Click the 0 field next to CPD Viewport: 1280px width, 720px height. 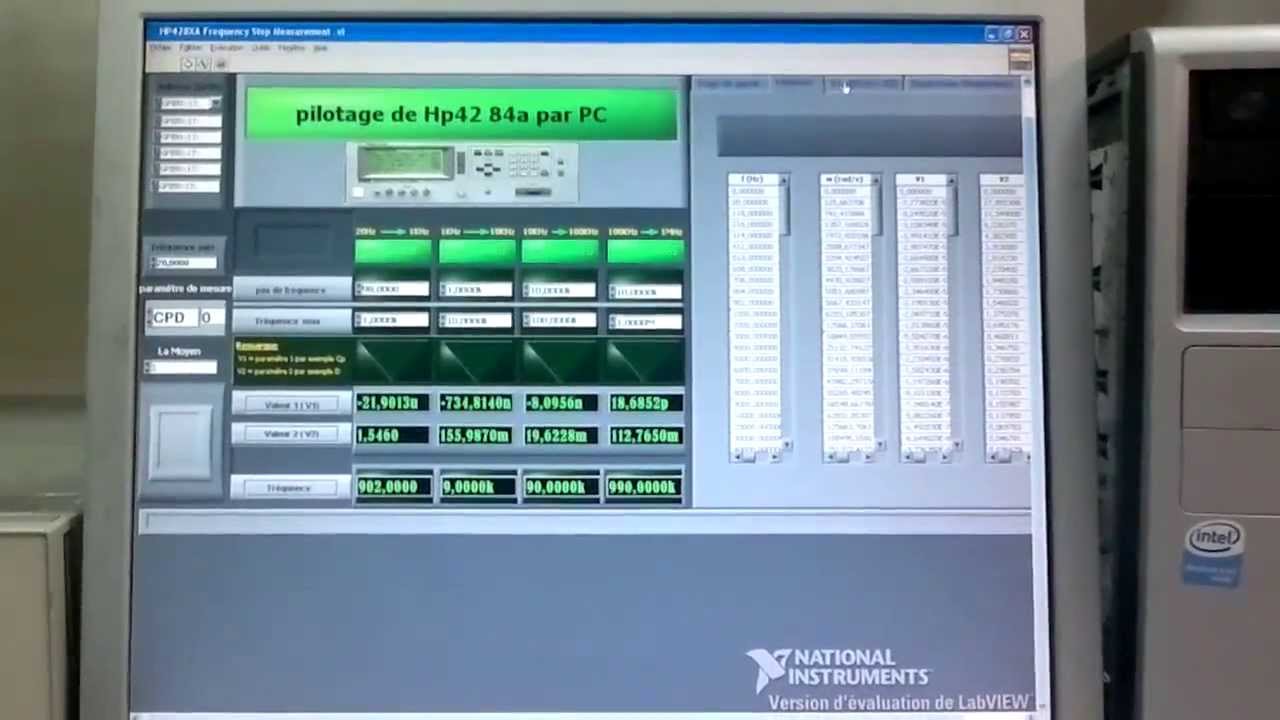pyautogui.click(x=210, y=317)
